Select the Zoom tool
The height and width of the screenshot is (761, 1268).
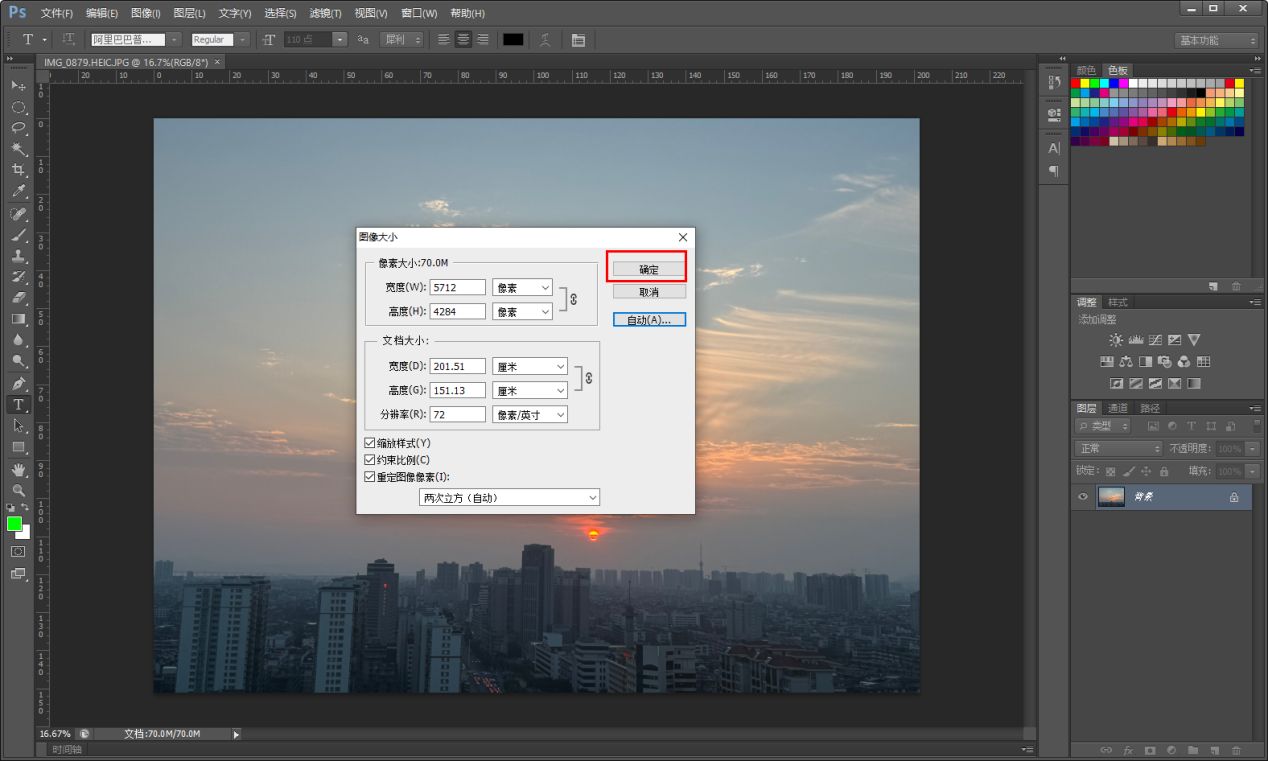pos(18,491)
